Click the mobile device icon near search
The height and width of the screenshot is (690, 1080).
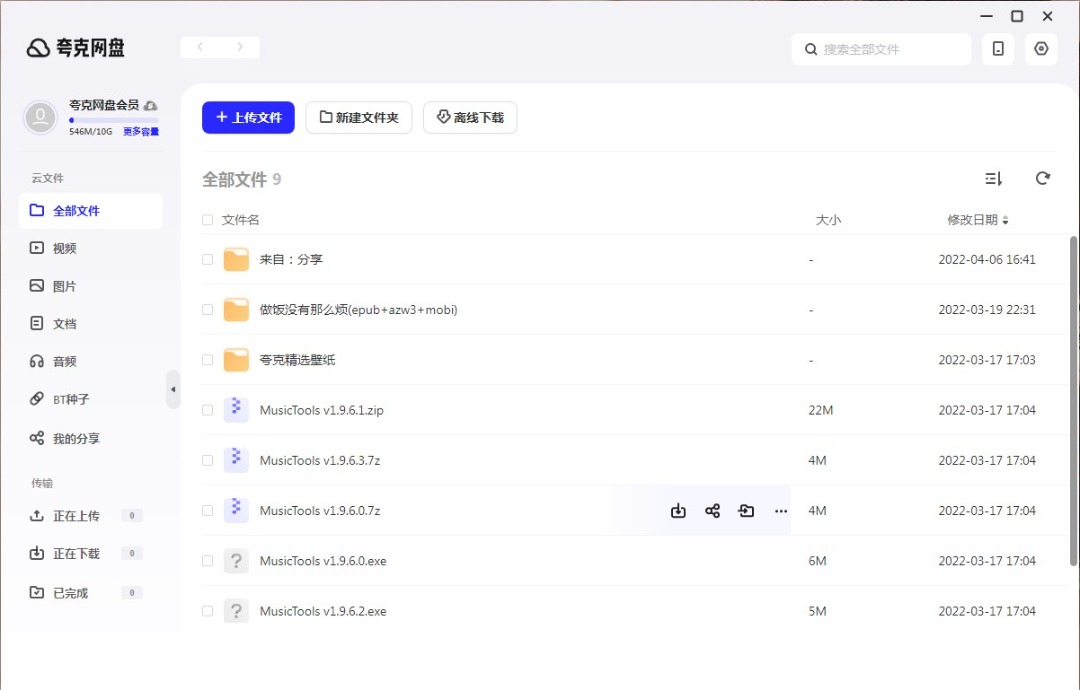point(998,49)
